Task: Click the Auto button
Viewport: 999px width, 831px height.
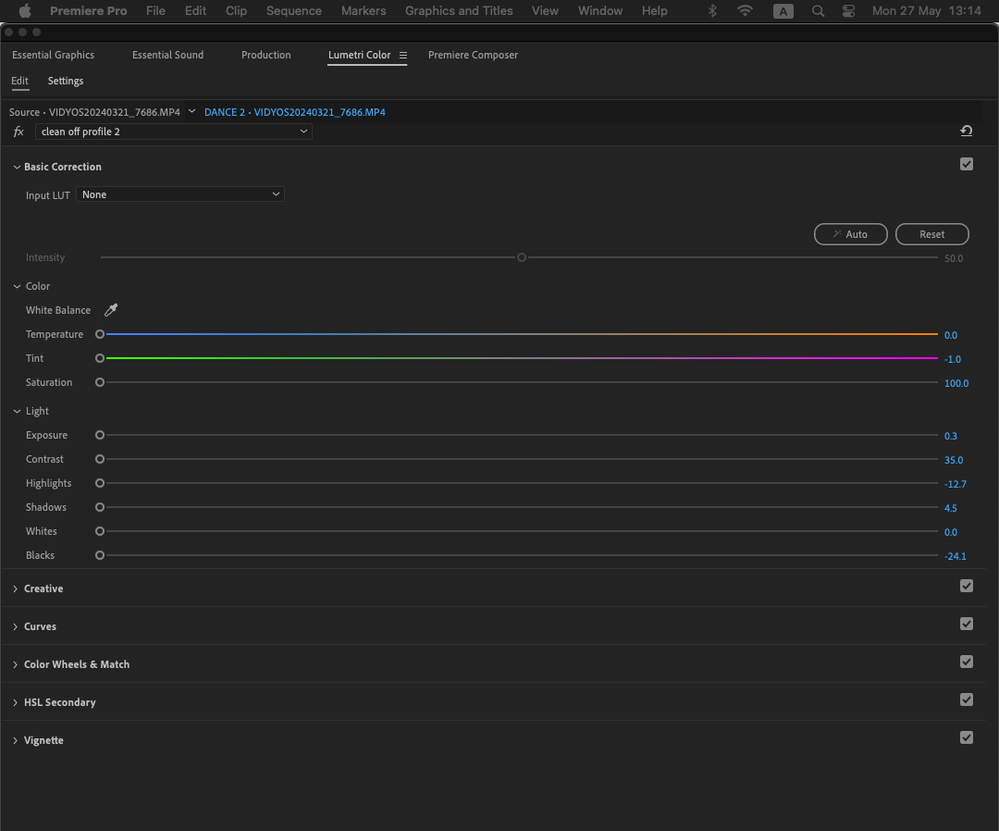Action: [x=850, y=234]
